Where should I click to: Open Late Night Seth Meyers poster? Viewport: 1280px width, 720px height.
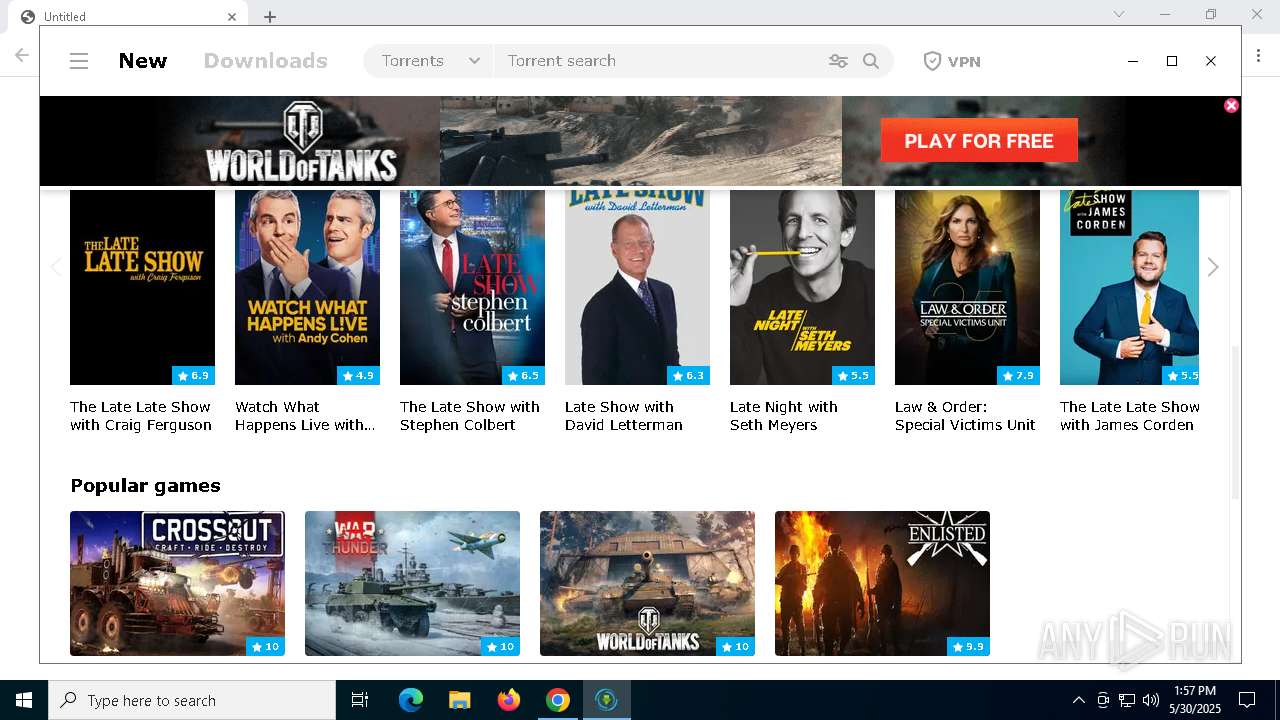802,287
